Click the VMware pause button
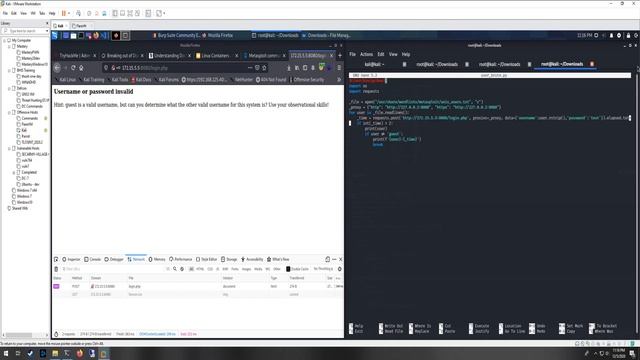This screenshot has width=640, height=360. [x=64, y=13]
